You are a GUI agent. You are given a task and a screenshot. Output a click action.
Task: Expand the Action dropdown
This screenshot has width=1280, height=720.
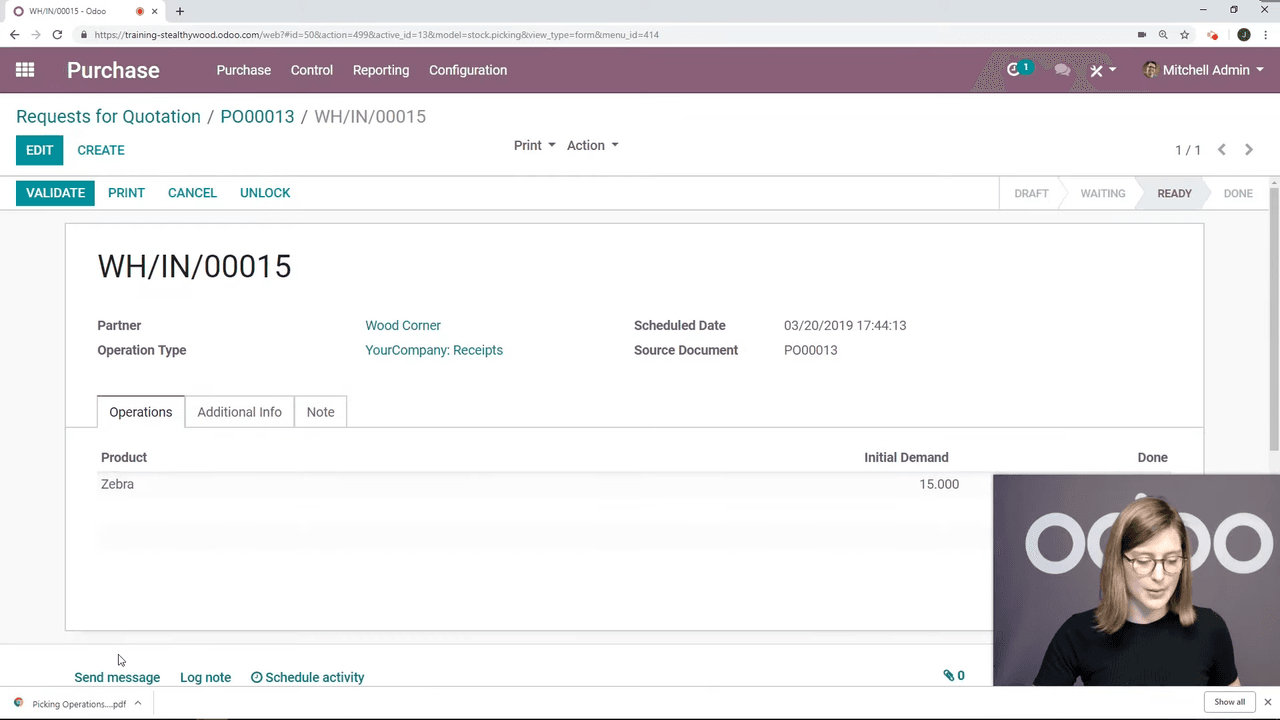(592, 146)
